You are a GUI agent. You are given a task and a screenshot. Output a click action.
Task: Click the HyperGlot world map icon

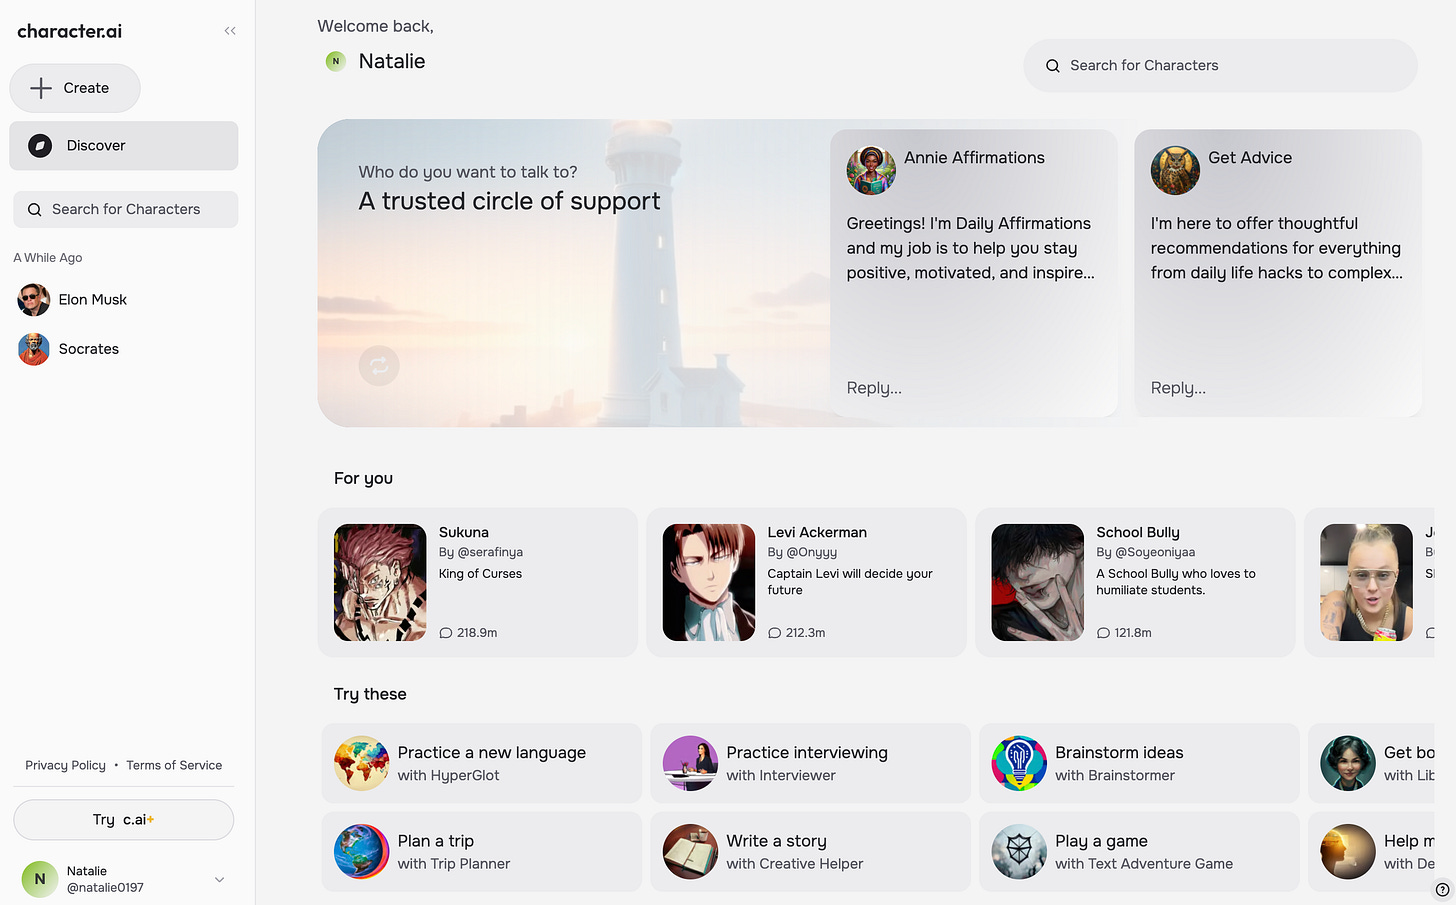coord(362,763)
